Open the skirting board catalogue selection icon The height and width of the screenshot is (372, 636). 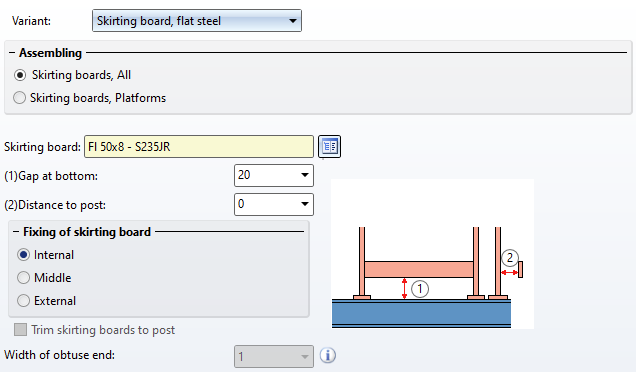pos(329,146)
